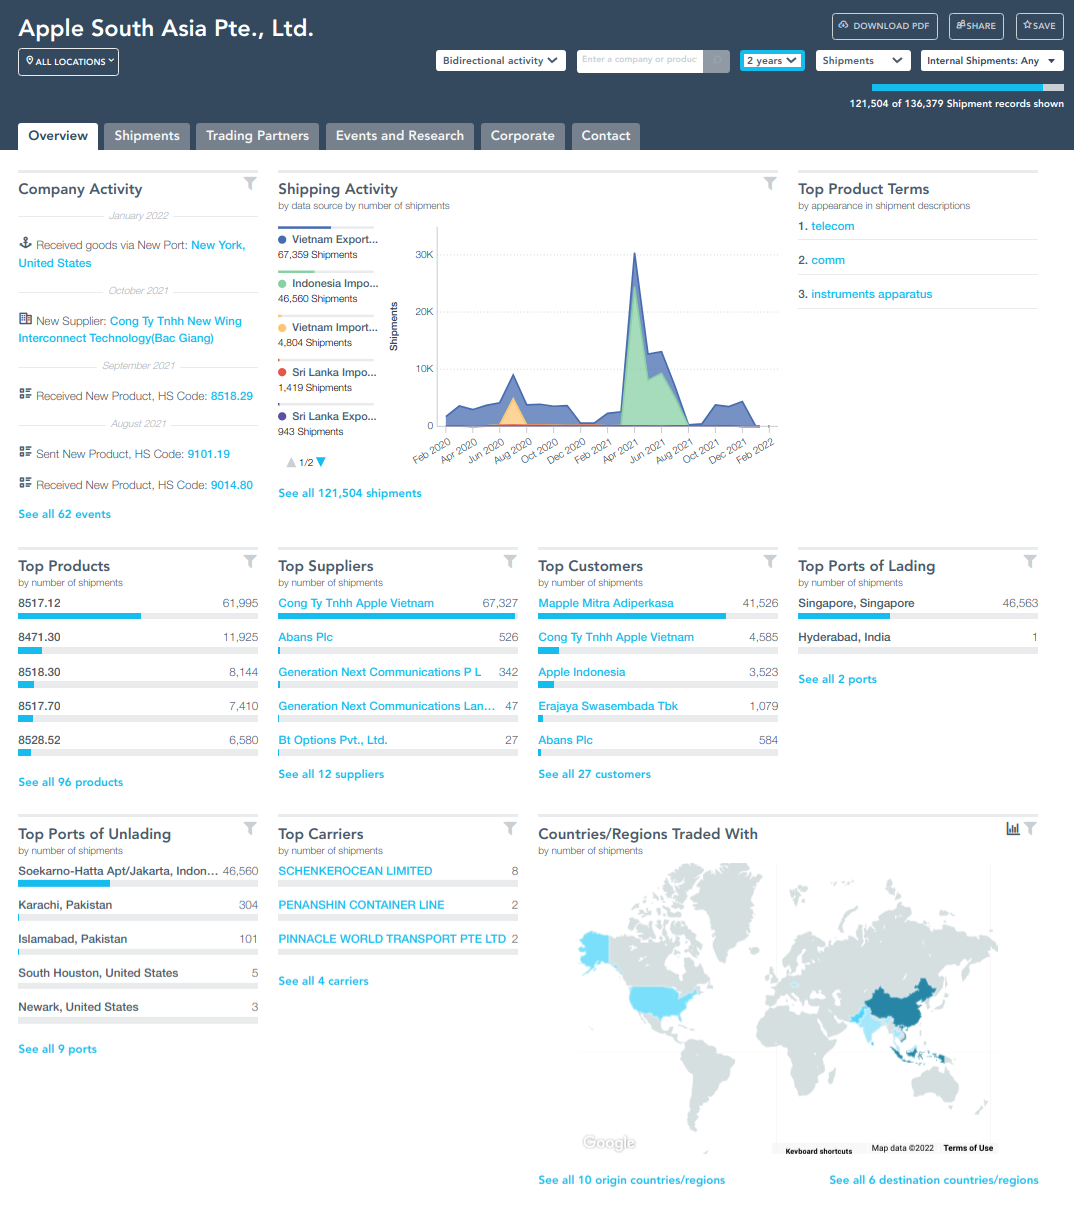The height and width of the screenshot is (1212, 1074).
Task: Open the 2 years time range dropdown
Action: point(772,61)
